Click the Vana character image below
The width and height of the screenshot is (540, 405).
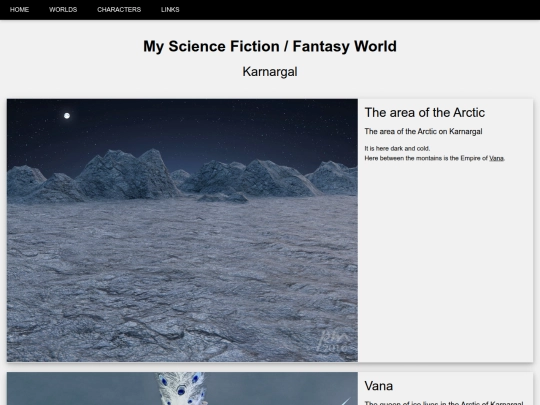click(182, 388)
